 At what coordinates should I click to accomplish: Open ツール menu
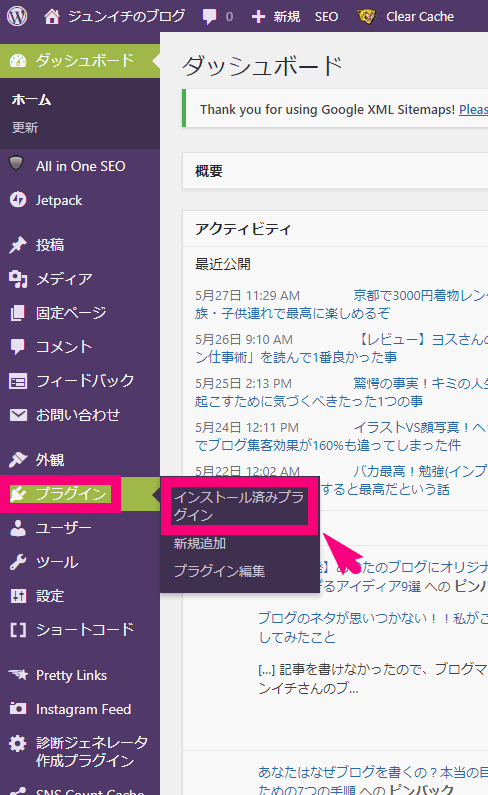pos(57,562)
